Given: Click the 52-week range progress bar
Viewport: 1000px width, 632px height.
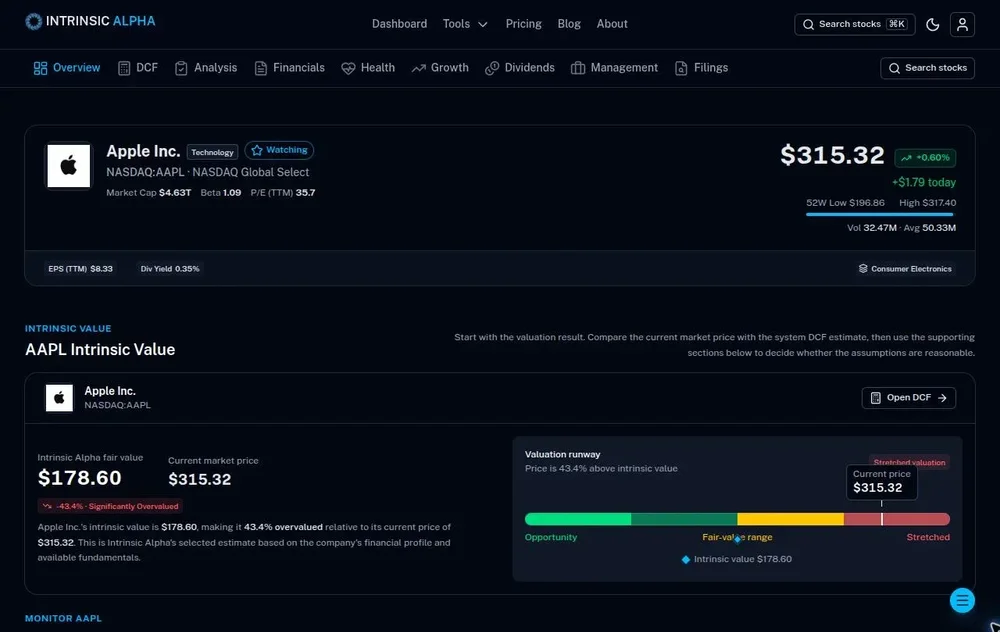Looking at the screenshot, I should pyautogui.click(x=879, y=214).
